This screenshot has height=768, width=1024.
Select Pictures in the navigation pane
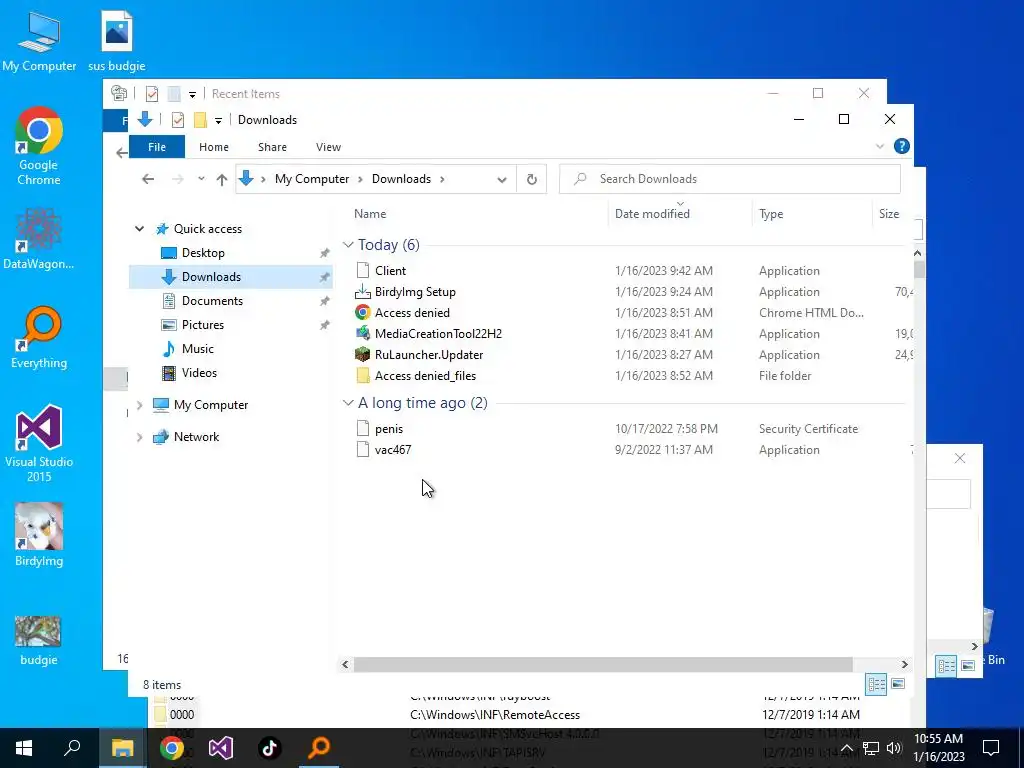pos(202,325)
